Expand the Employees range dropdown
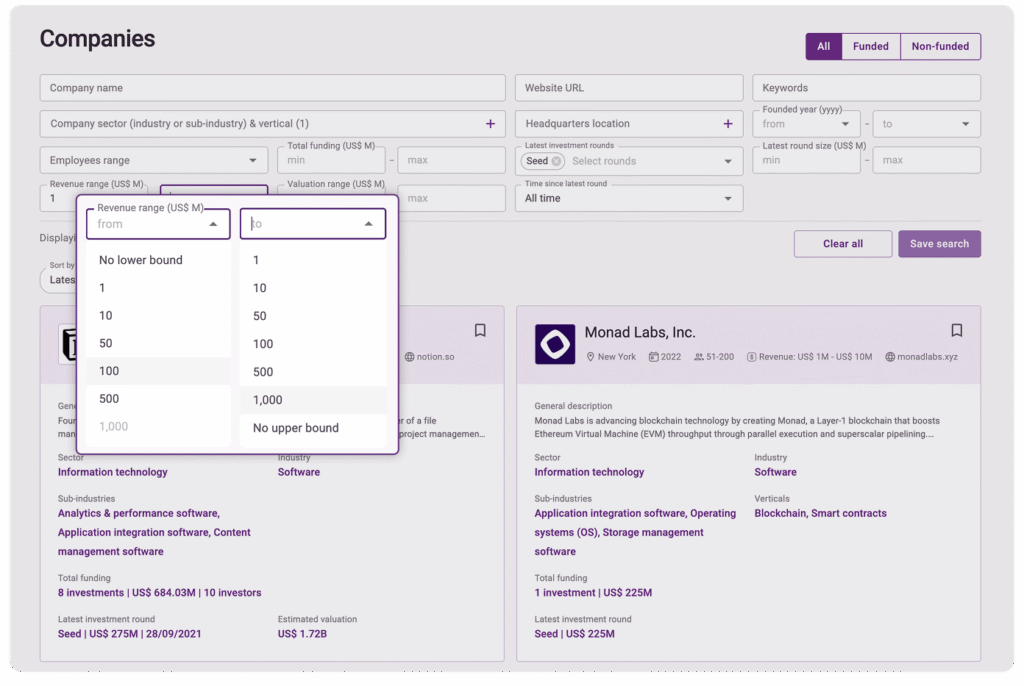 coord(154,160)
